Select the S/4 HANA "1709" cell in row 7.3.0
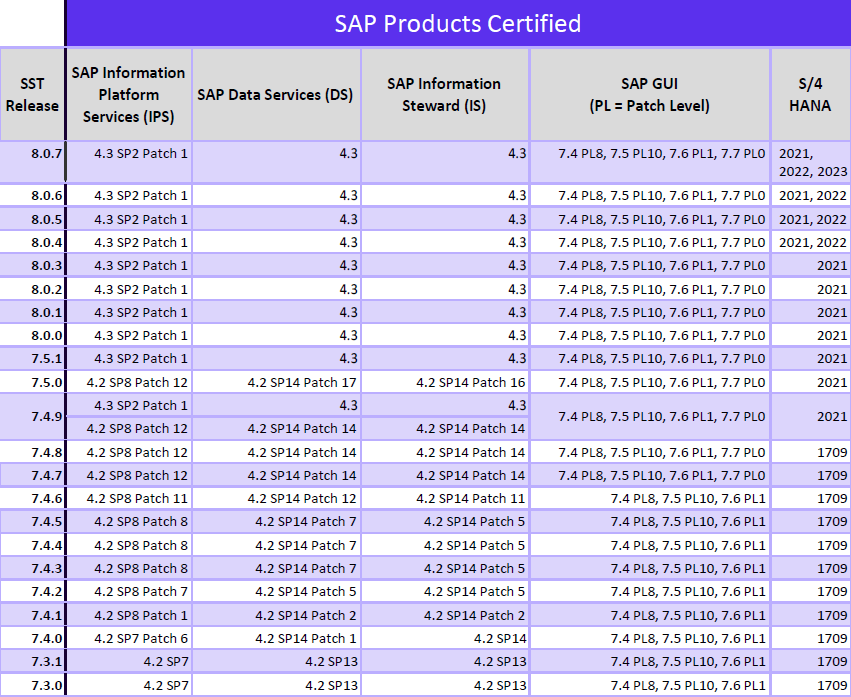The image size is (851, 697). coord(811,685)
